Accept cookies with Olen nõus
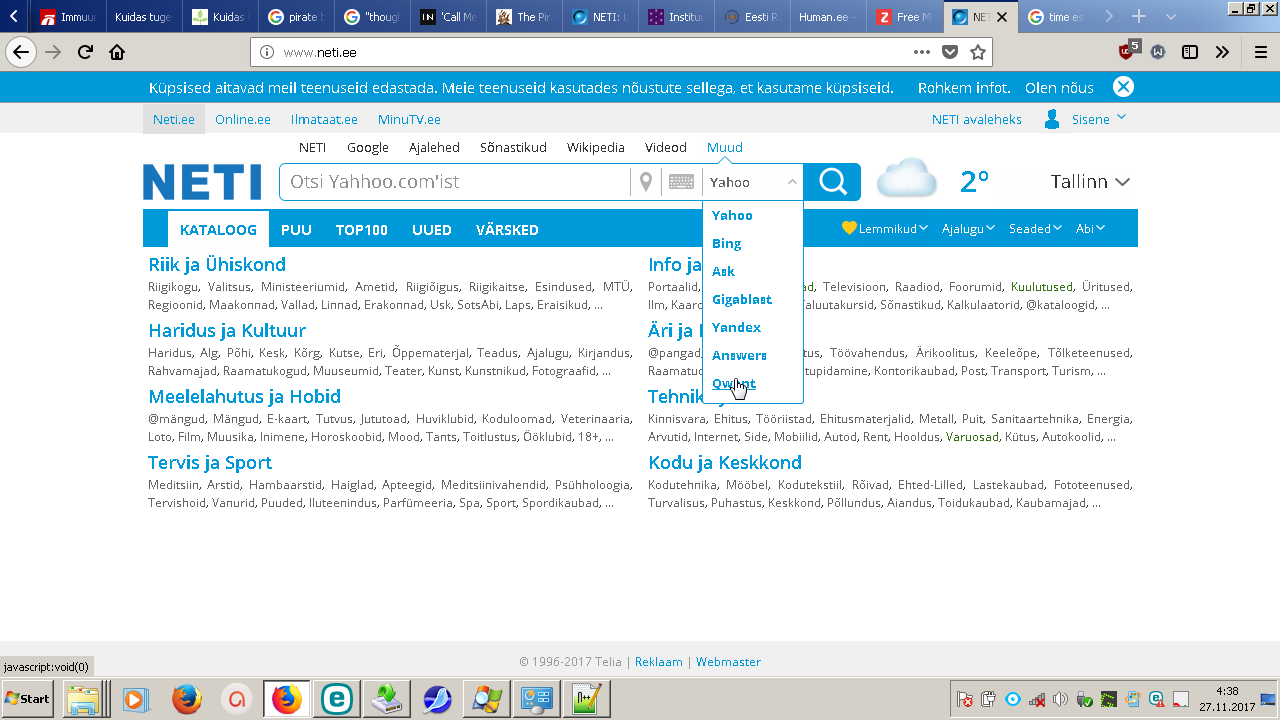 1059,88
